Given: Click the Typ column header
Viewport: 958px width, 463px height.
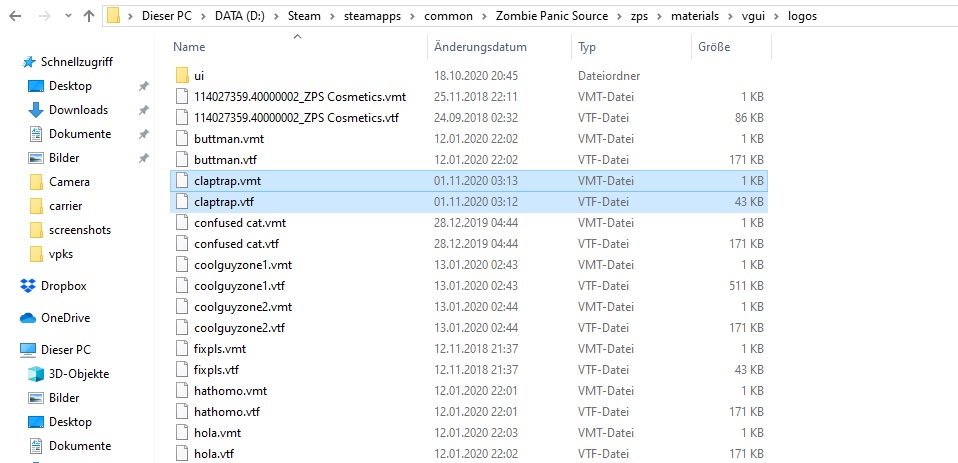Looking at the screenshot, I should (x=587, y=47).
